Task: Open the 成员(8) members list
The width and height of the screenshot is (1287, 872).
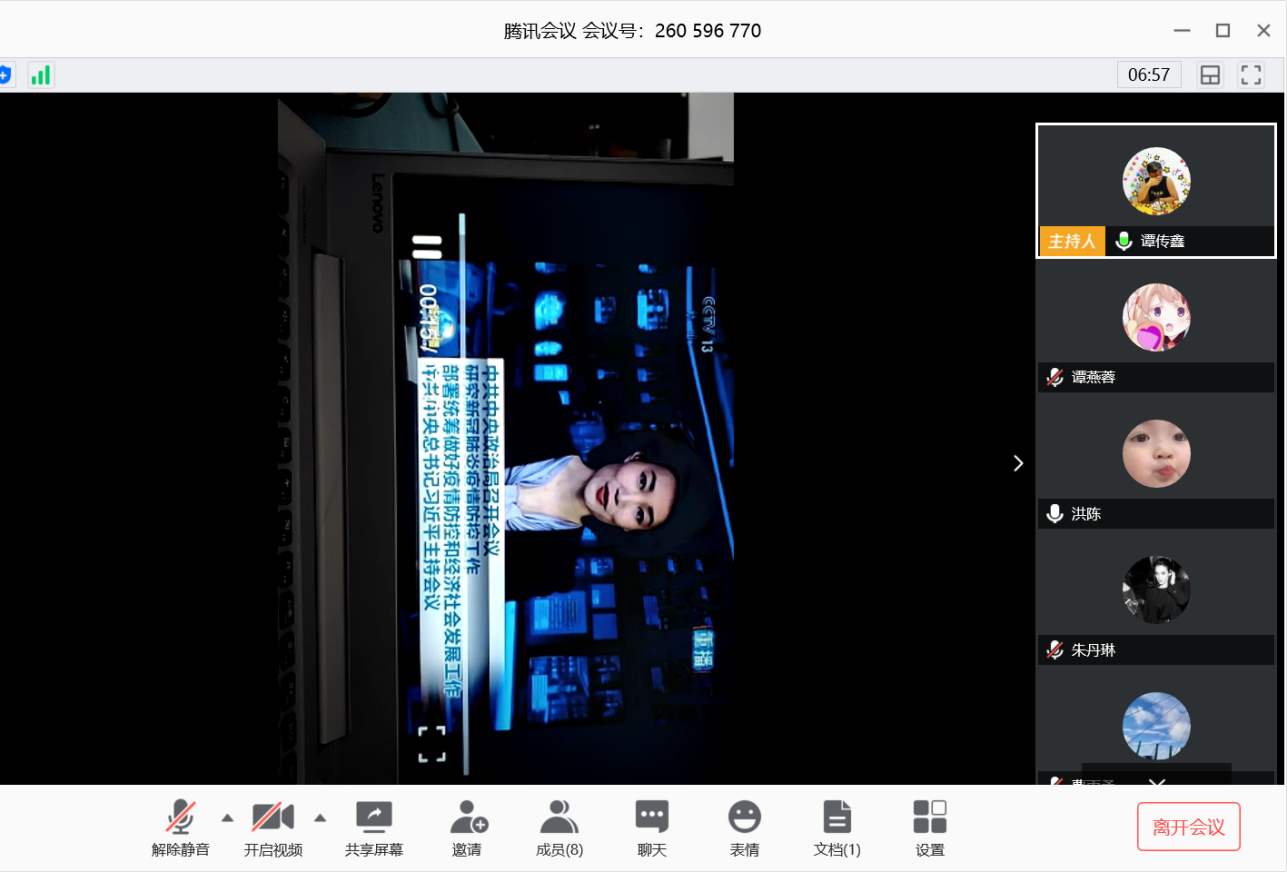Action: point(559,828)
